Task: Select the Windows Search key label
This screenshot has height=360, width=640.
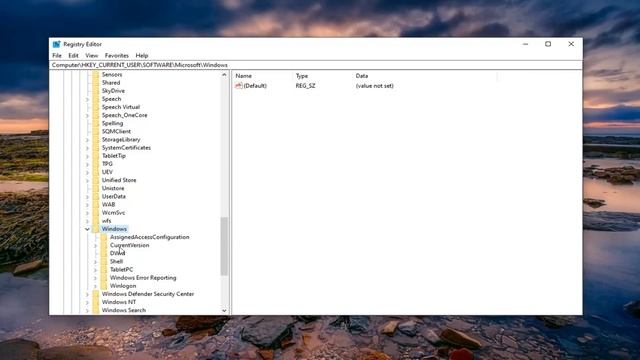Action: click(x=124, y=310)
